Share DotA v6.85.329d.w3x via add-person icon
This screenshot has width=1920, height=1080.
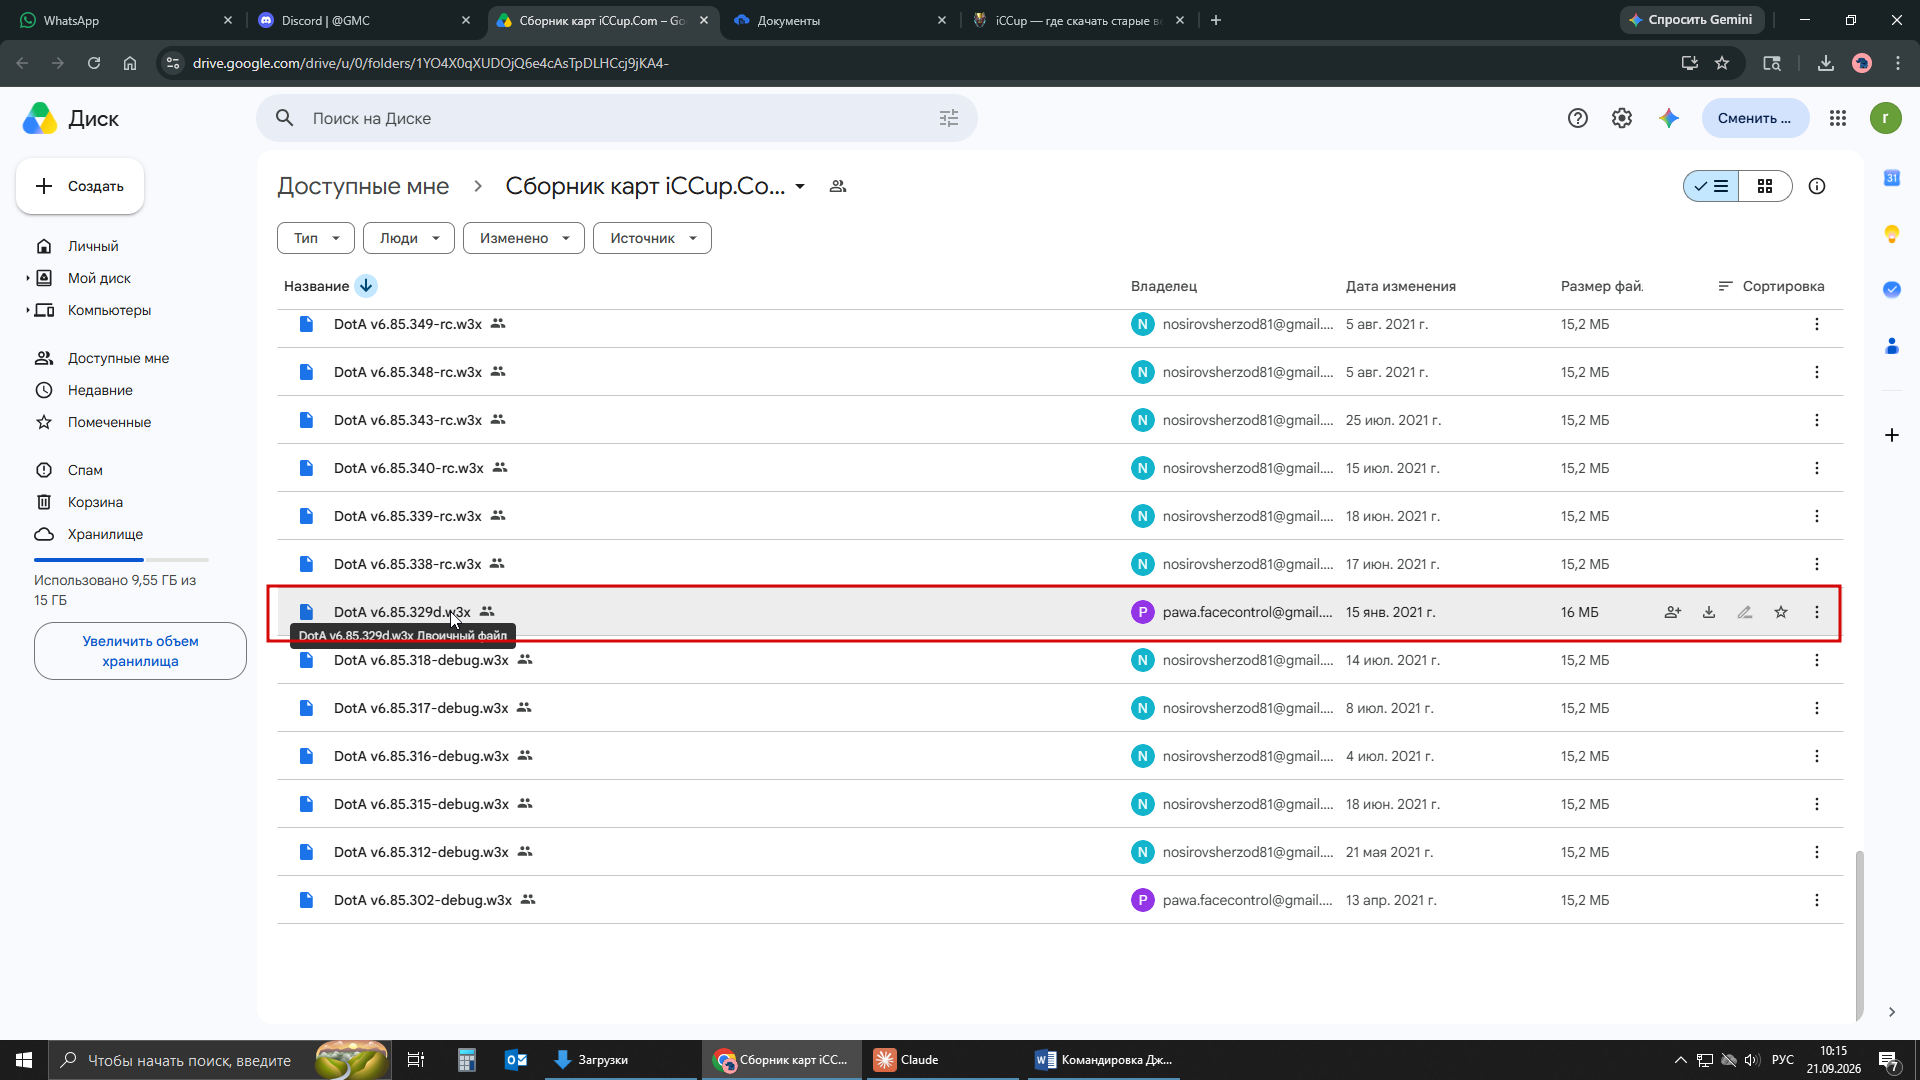click(x=1673, y=612)
